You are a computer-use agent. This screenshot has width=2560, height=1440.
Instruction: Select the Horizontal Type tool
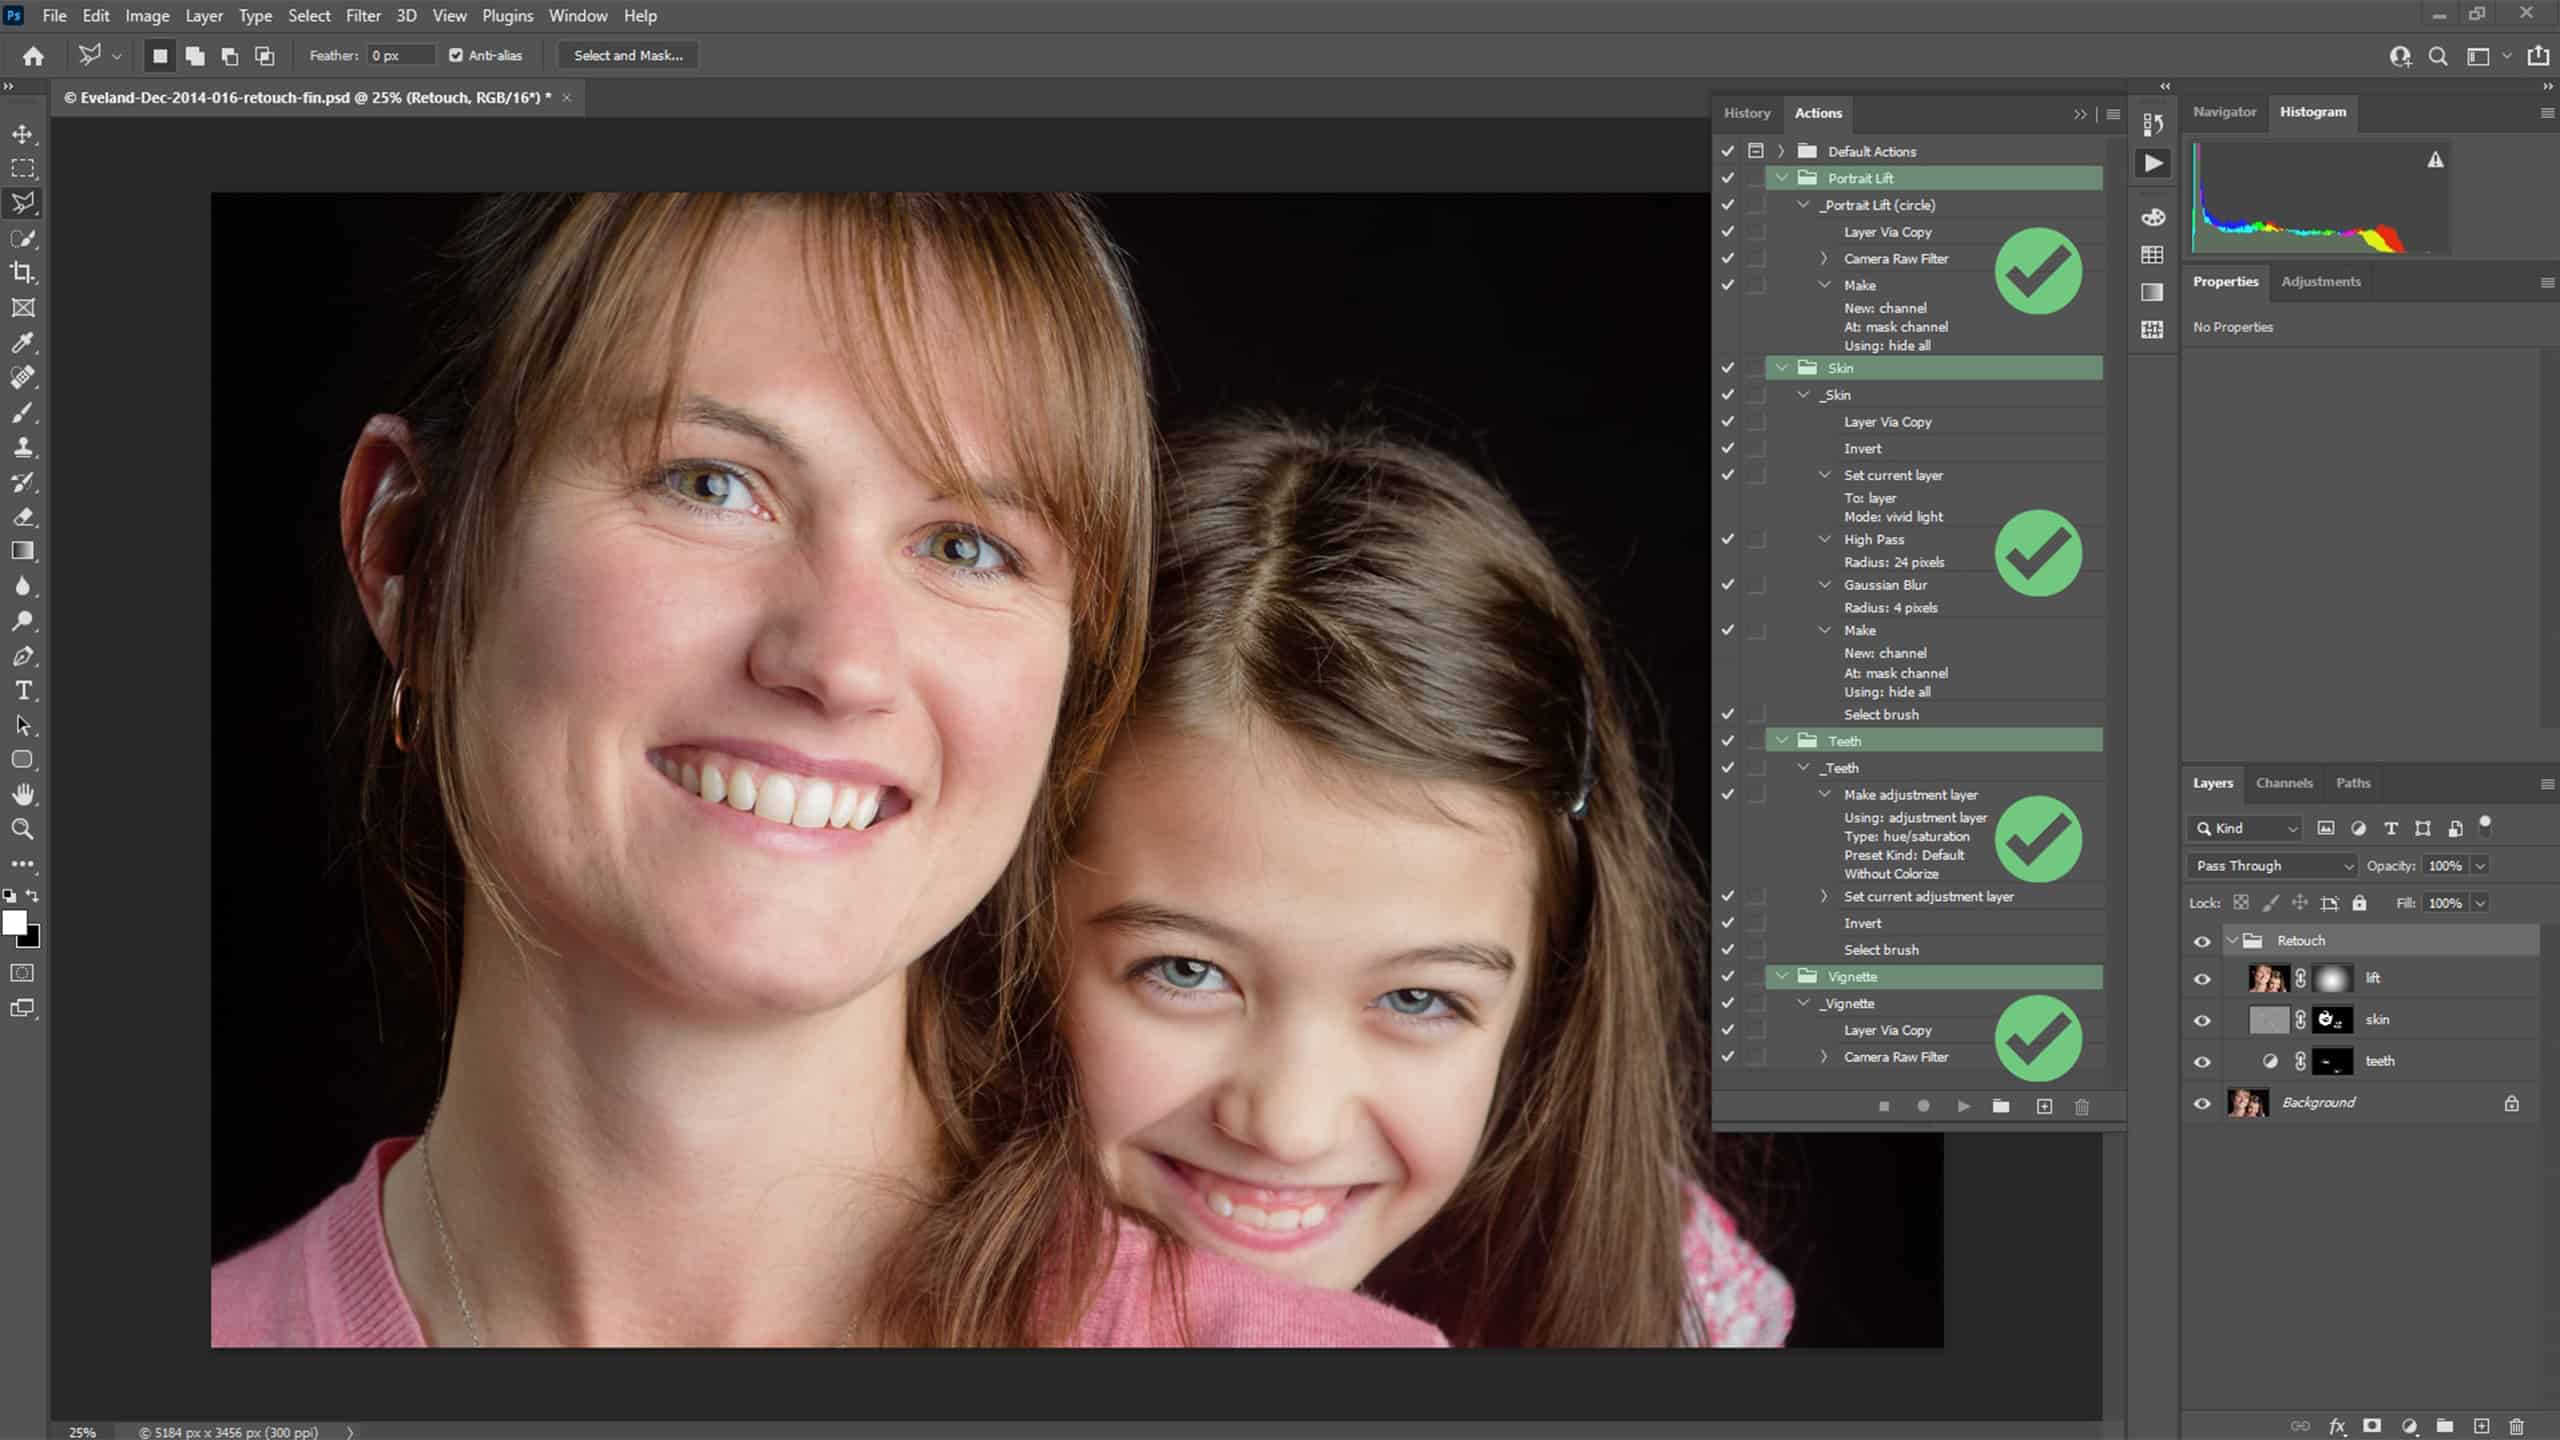[x=22, y=691]
